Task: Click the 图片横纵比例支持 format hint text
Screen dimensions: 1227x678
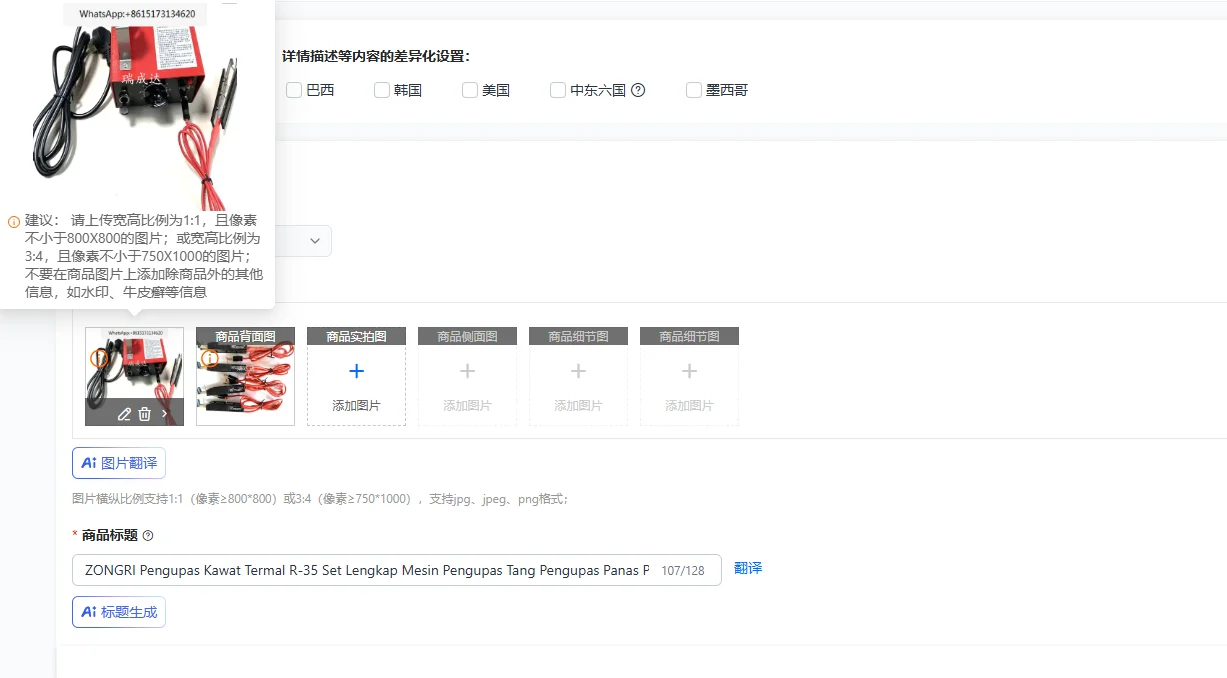Action: coord(320,499)
